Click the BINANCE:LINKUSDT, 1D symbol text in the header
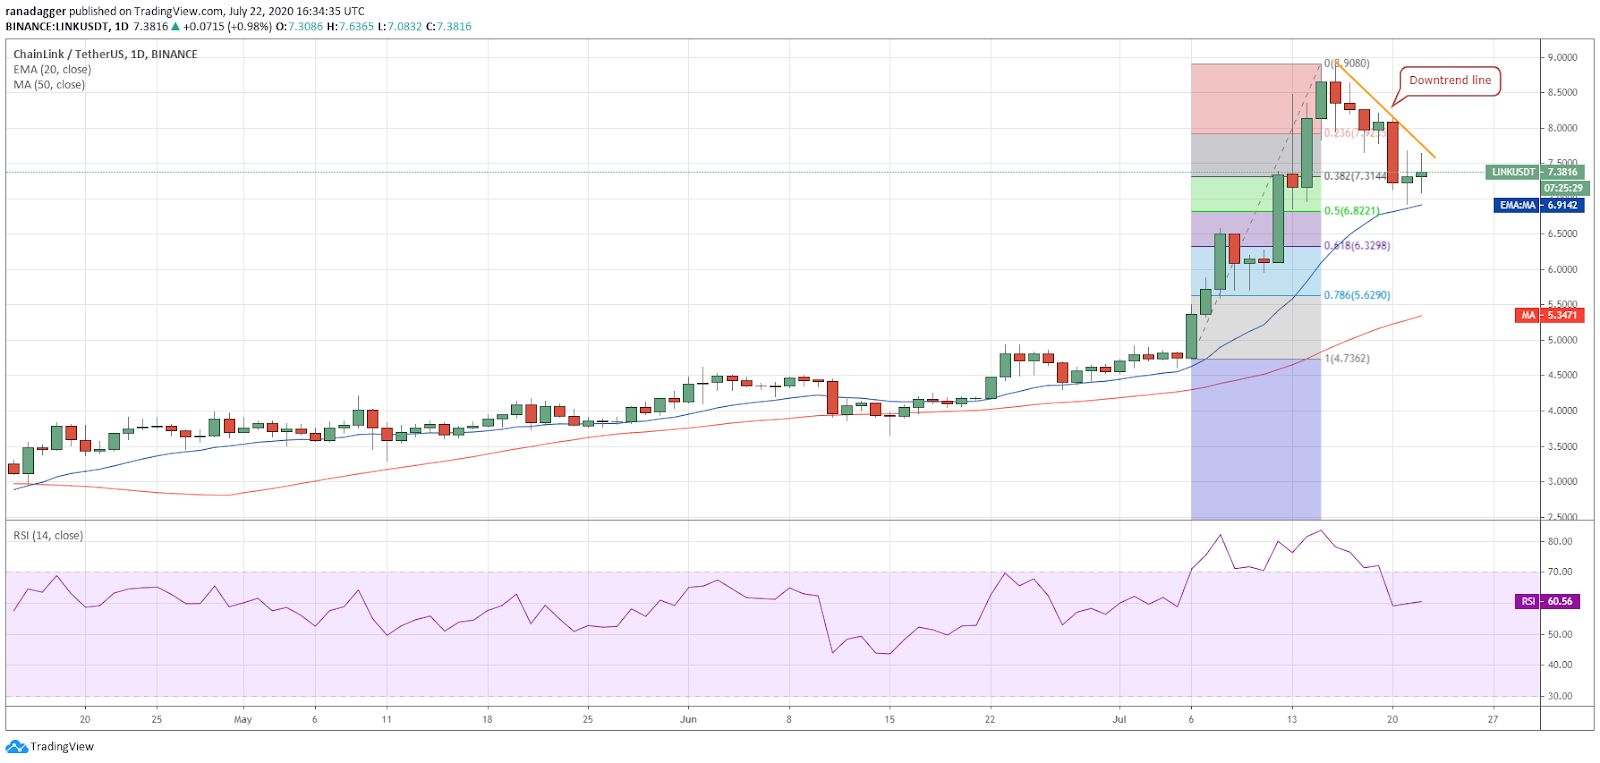Screen dimensions: 1600x763 (67, 26)
